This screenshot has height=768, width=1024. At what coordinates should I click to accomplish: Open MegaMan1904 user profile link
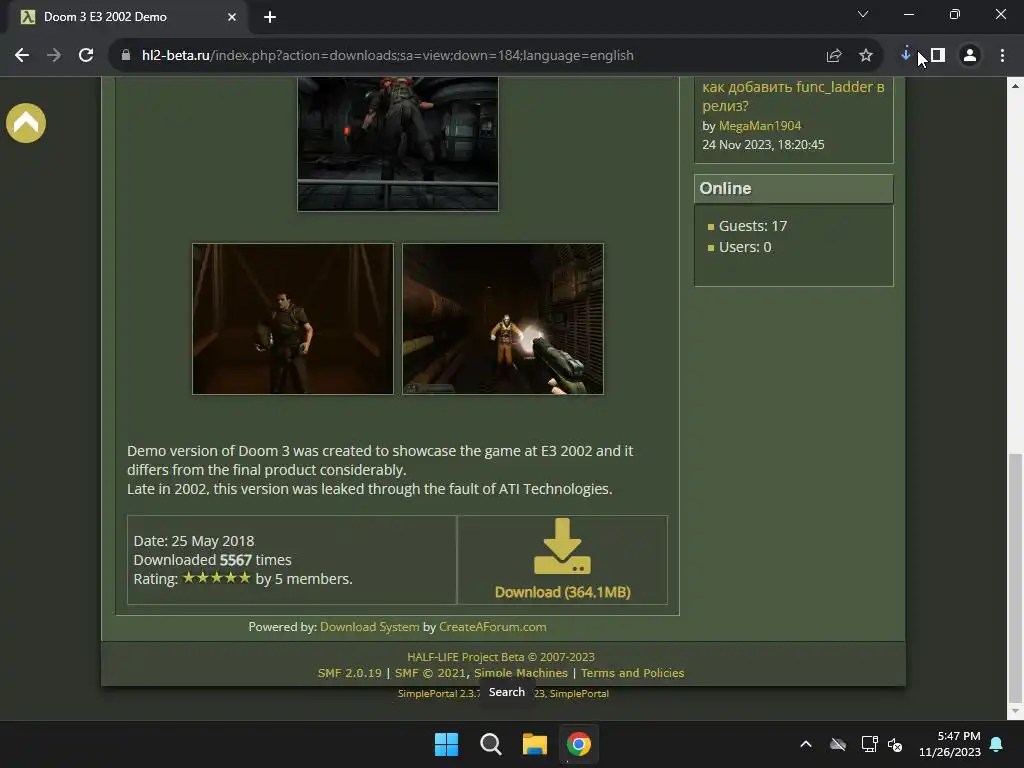click(x=760, y=125)
